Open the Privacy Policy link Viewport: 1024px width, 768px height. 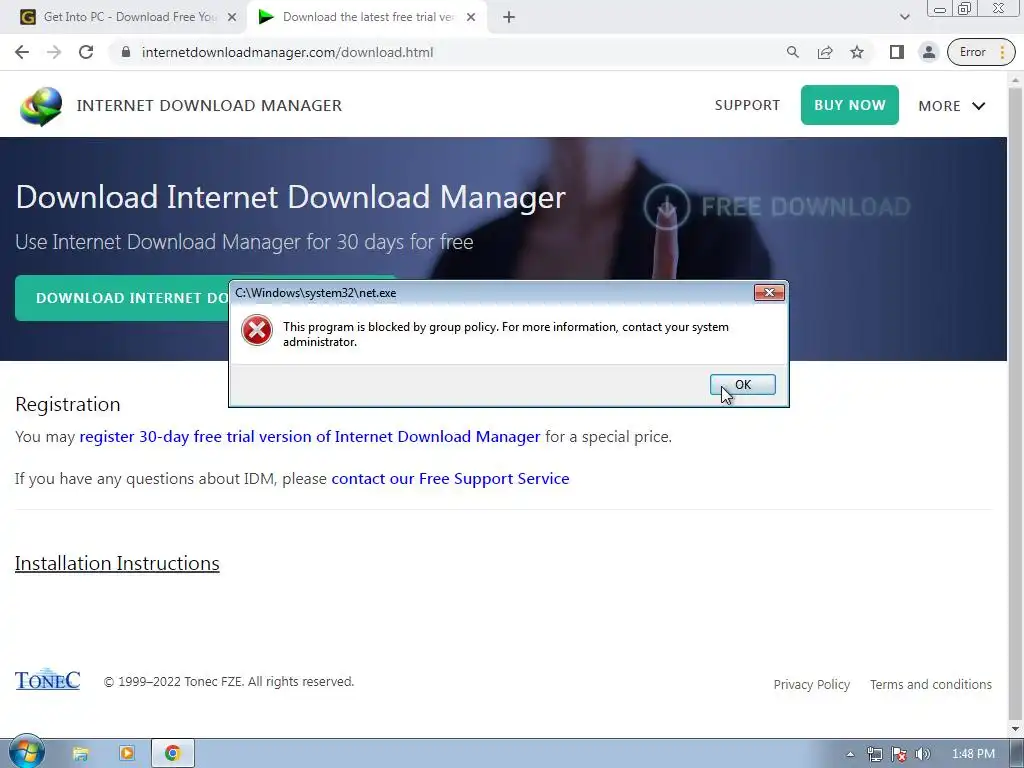[x=812, y=684]
